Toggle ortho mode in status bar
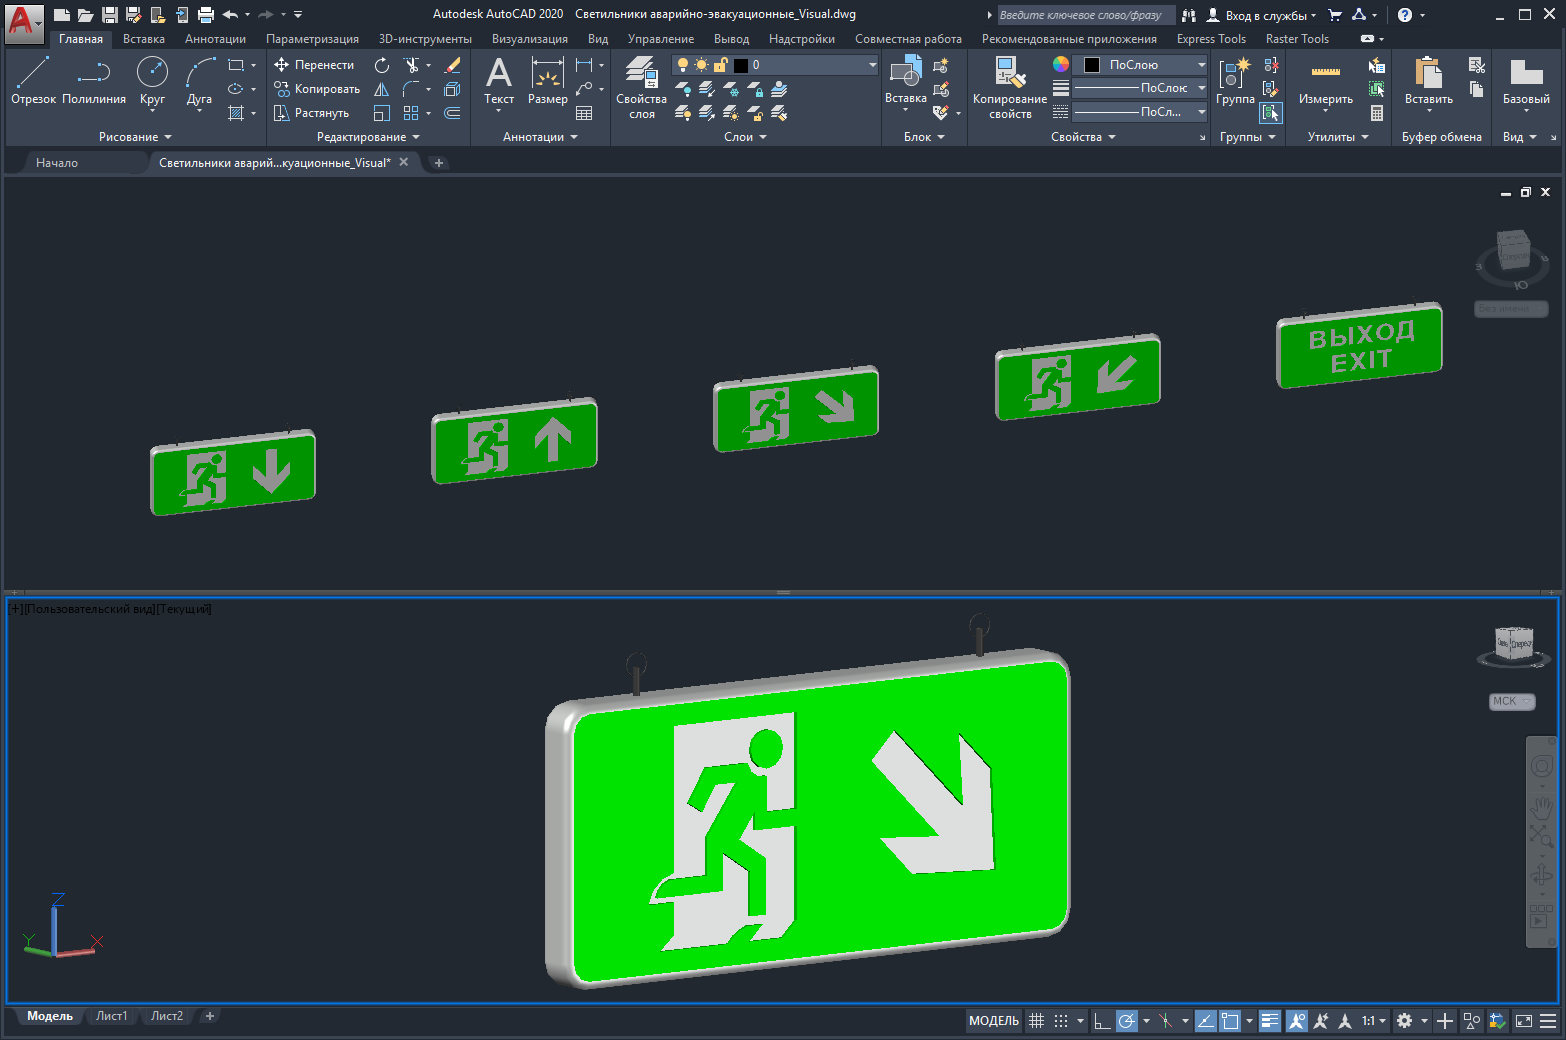Image resolution: width=1566 pixels, height=1040 pixels. [1101, 1021]
